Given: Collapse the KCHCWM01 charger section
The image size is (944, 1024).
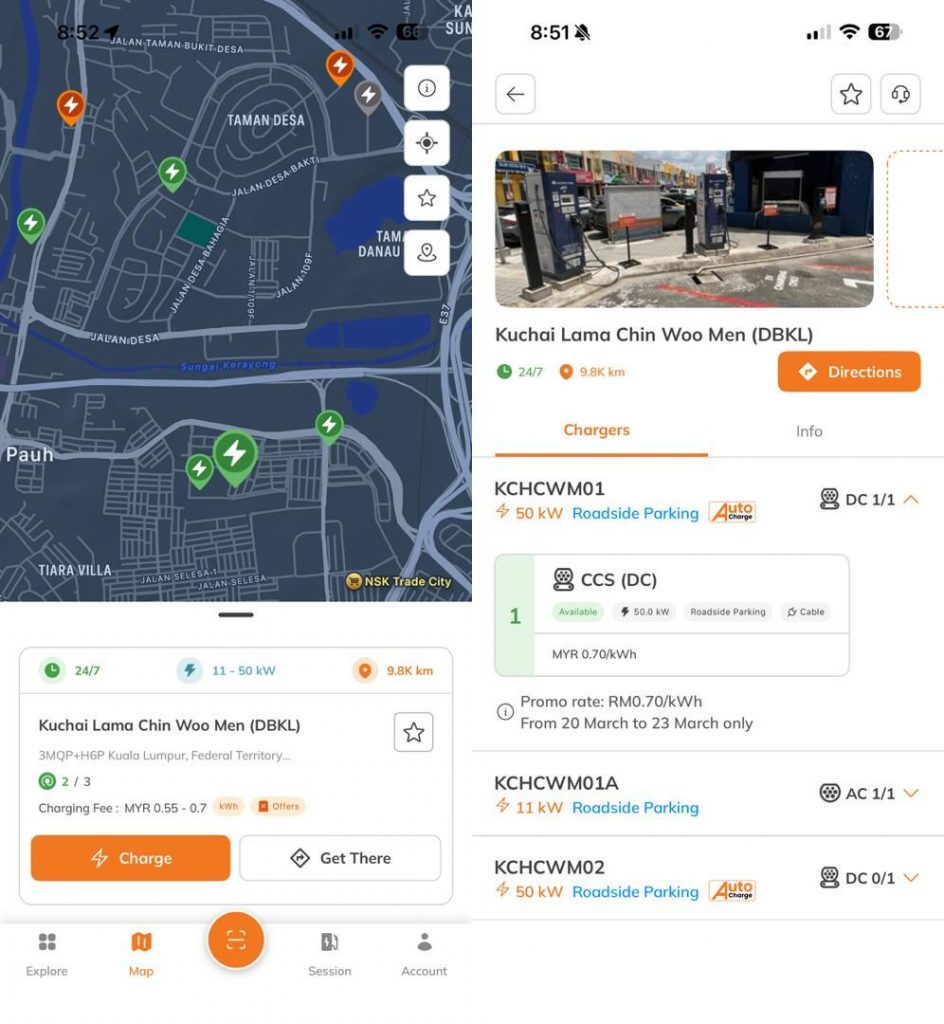Looking at the screenshot, I should click(x=910, y=499).
